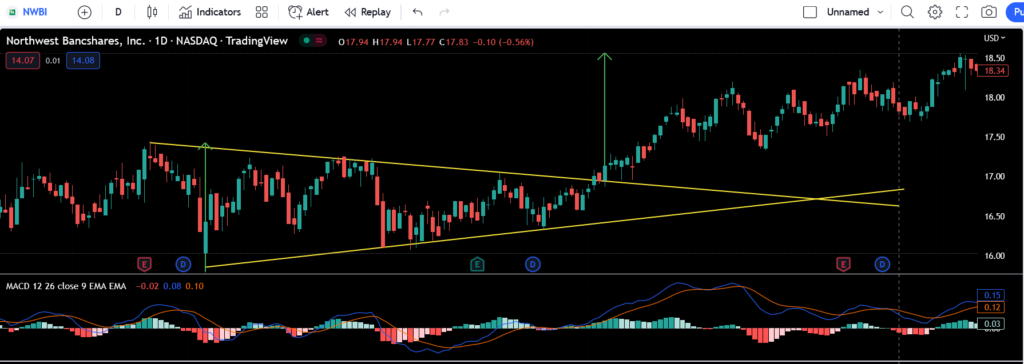Viewport: 1024px width, 364px height.
Task: Click the compare or add symbol plus icon
Action: 84,12
